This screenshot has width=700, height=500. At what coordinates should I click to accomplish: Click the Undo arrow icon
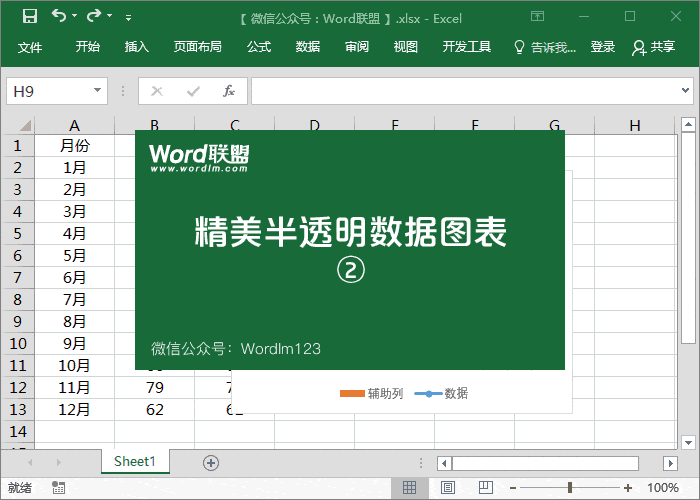(58, 16)
